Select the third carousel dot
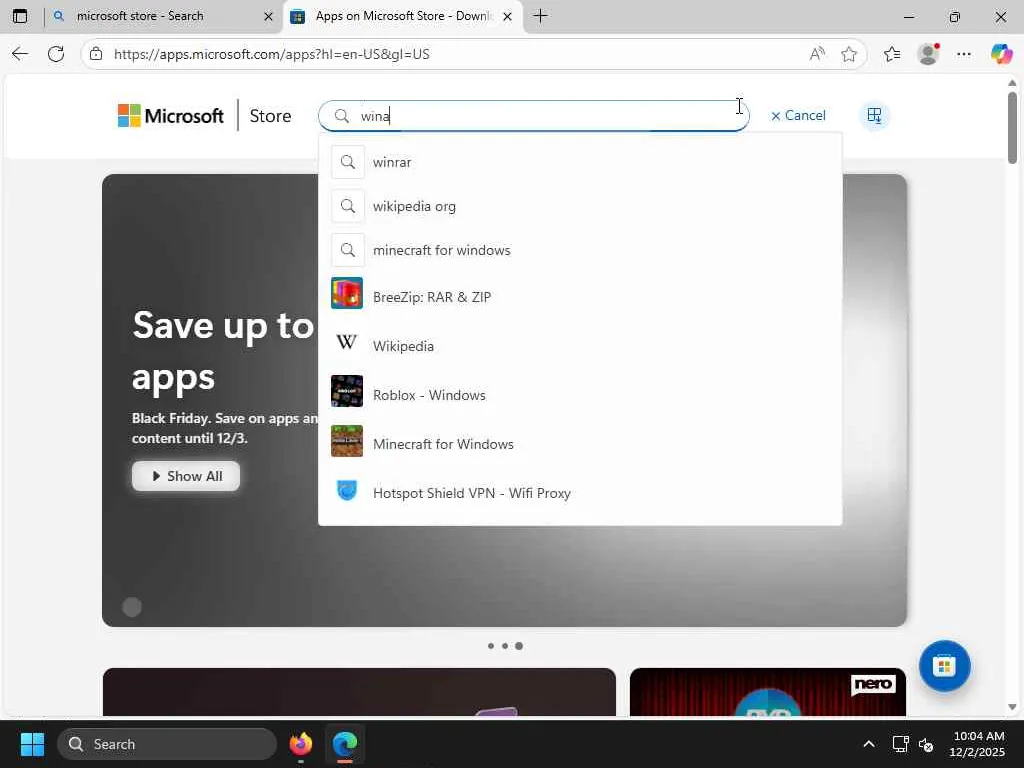This screenshot has width=1024, height=768. coord(519,646)
